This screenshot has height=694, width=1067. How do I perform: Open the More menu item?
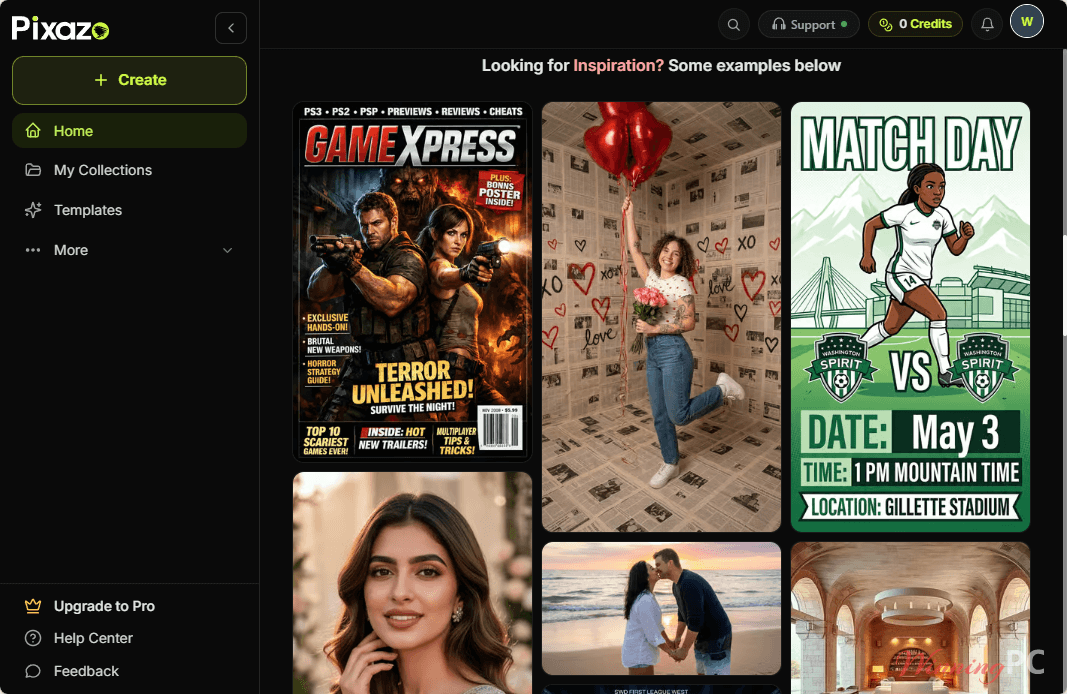tap(129, 250)
